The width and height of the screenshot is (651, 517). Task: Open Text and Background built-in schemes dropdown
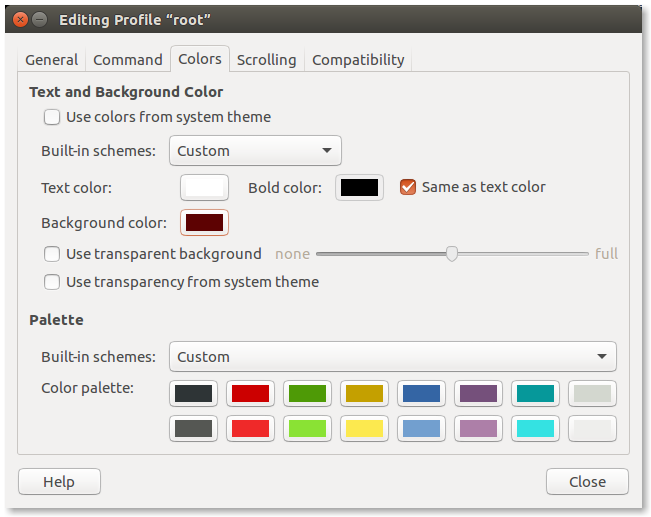pyautogui.click(x=255, y=150)
